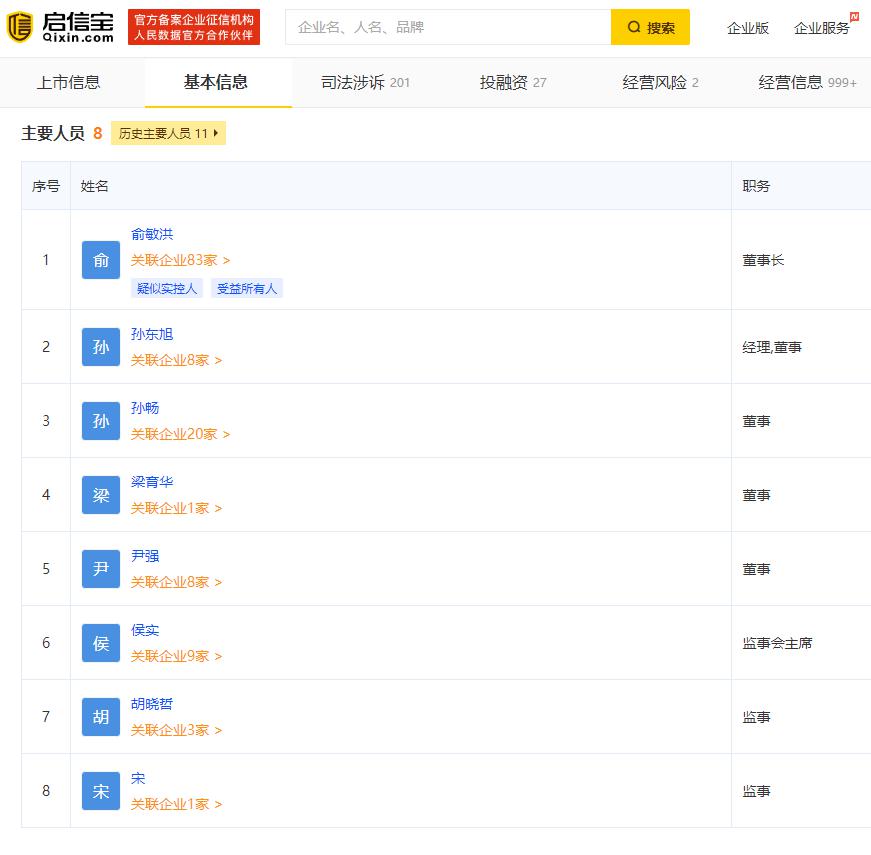Expand 关联企业83家 for 俞敏洪
Viewport: 871px width, 855px height.
(x=180, y=260)
